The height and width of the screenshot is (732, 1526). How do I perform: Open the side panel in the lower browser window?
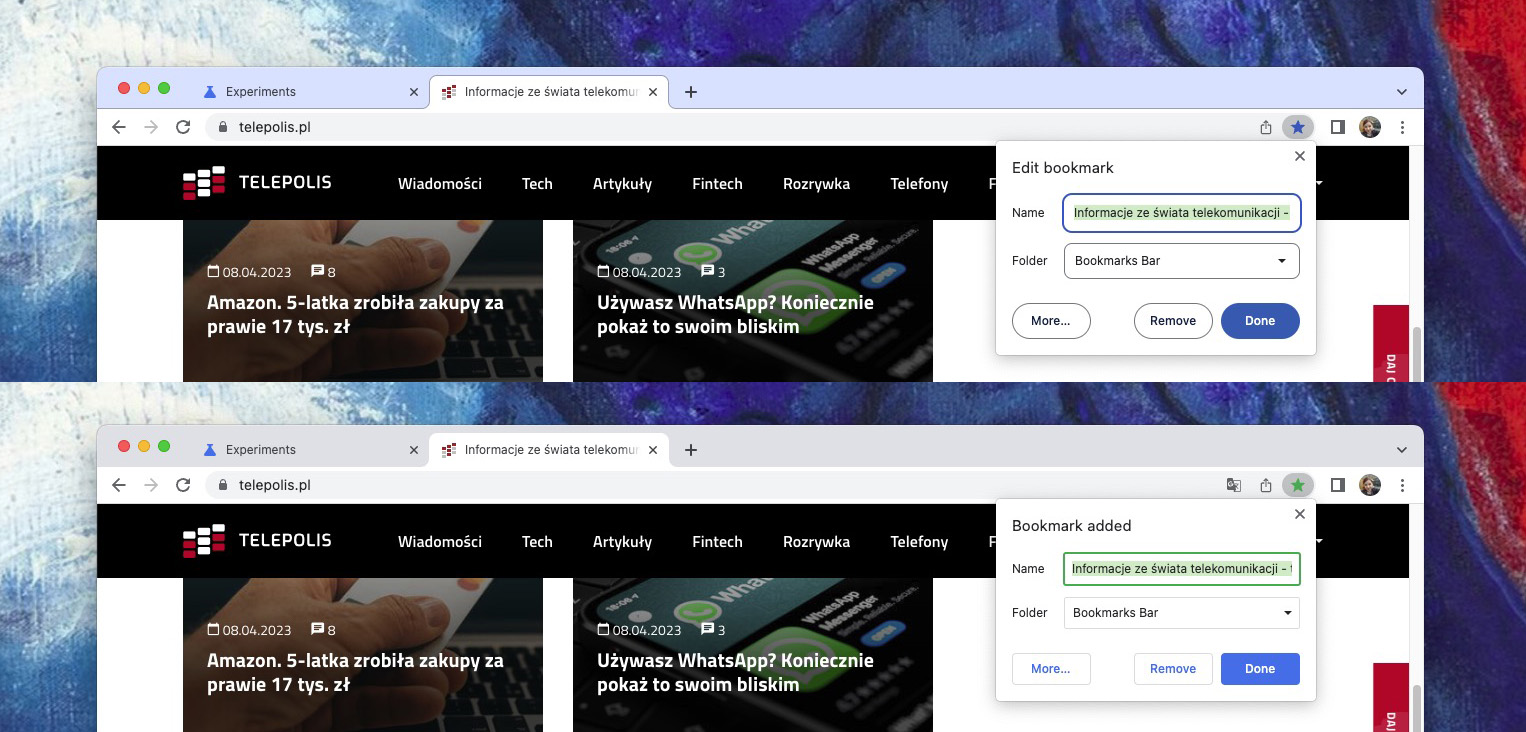tap(1337, 485)
